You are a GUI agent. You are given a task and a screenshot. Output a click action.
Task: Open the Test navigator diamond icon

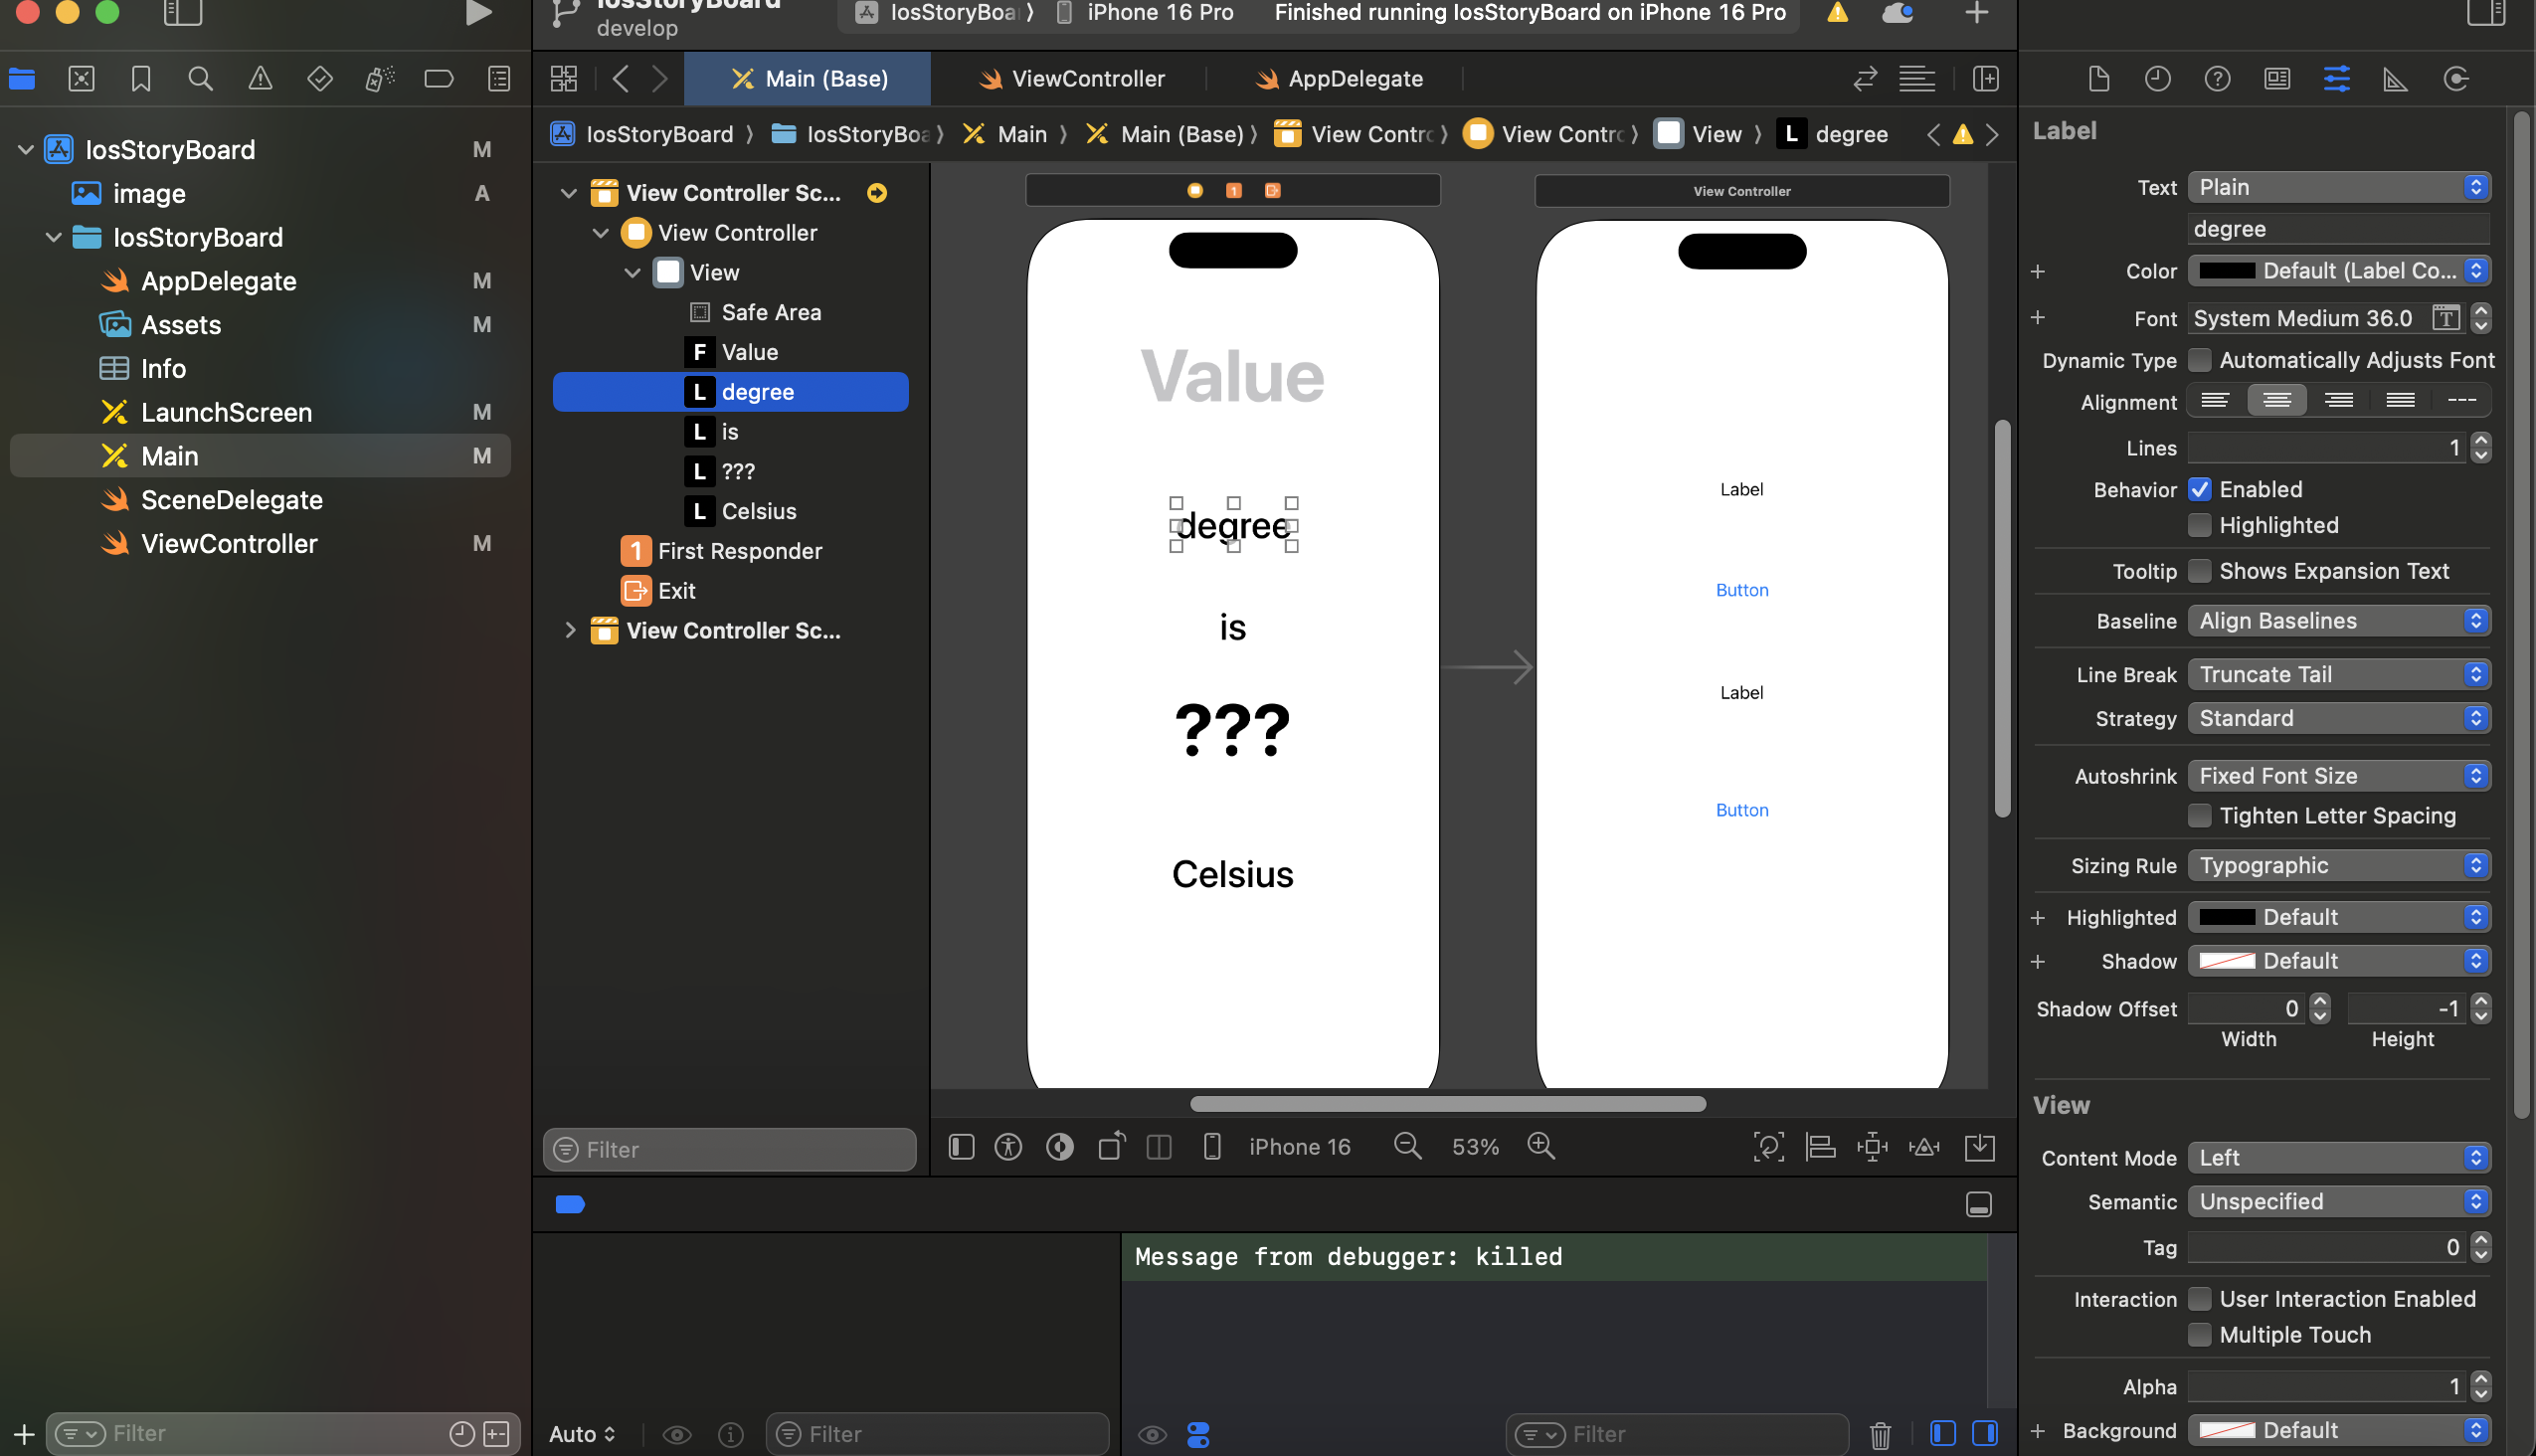(x=320, y=79)
